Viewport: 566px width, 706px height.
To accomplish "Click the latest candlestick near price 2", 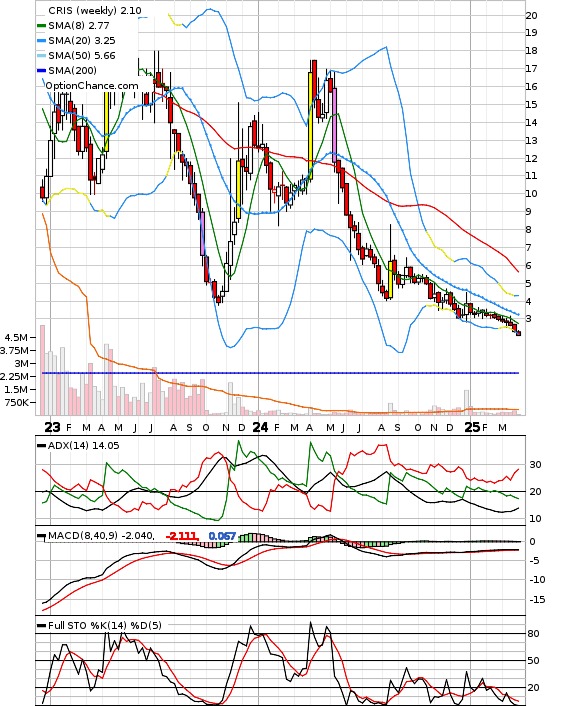I will (x=519, y=333).
